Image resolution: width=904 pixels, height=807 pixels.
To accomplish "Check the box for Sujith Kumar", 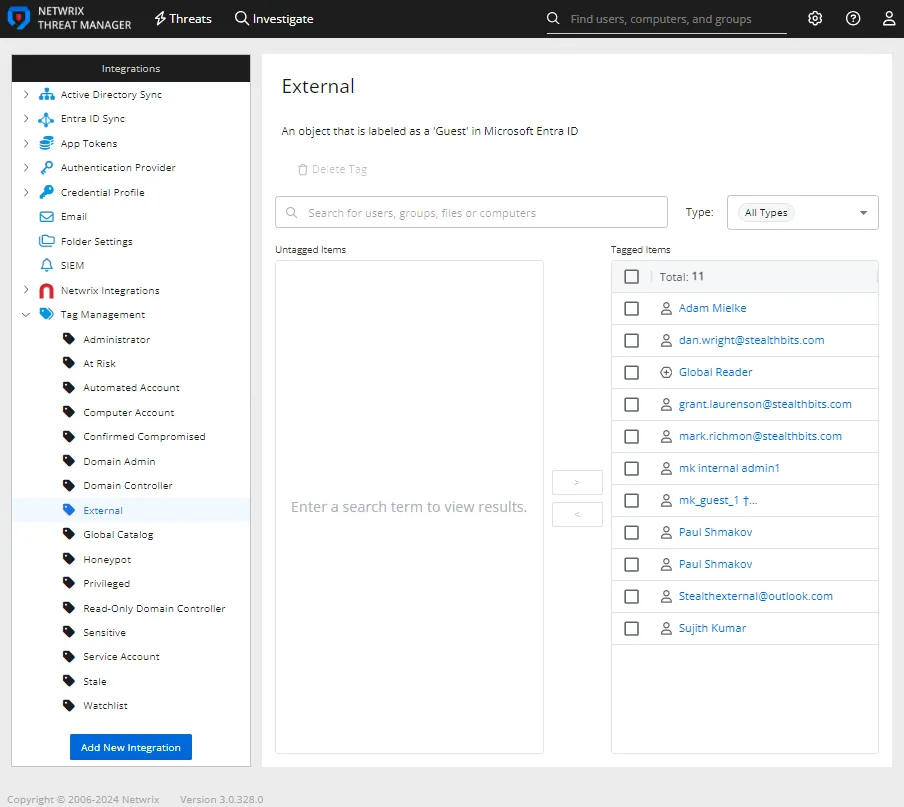I will [631, 628].
